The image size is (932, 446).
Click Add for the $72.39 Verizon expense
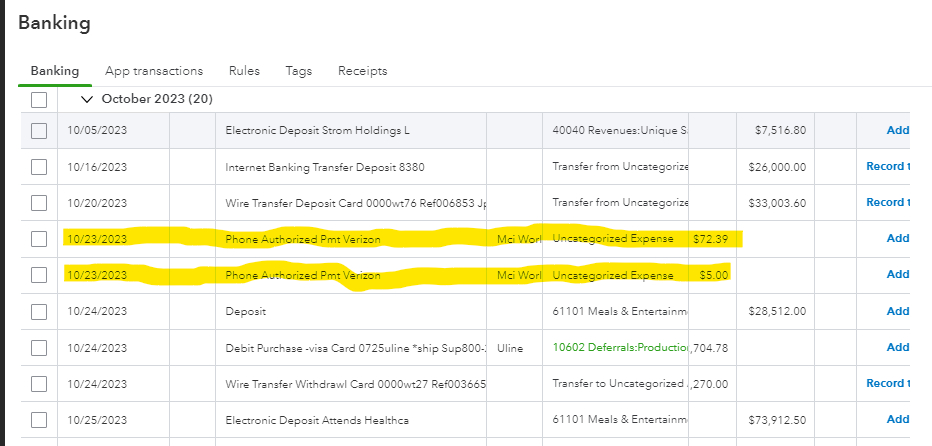coord(897,238)
